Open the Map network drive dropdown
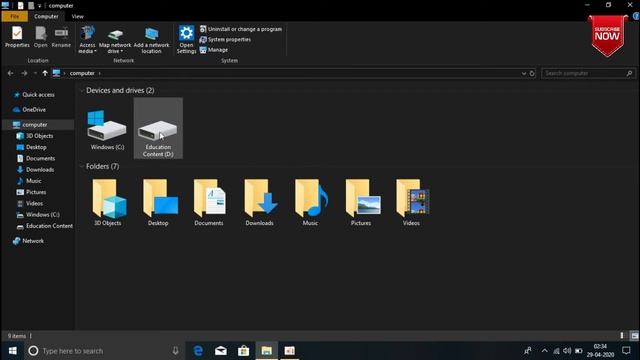 (x=115, y=40)
